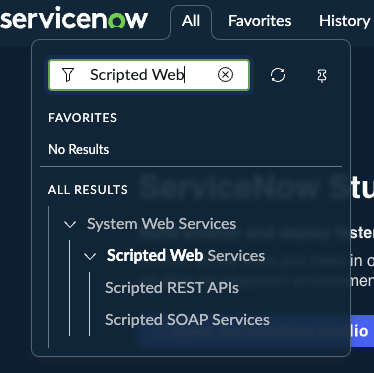
Task: Click the No Results text
Action: pyautogui.click(x=79, y=149)
